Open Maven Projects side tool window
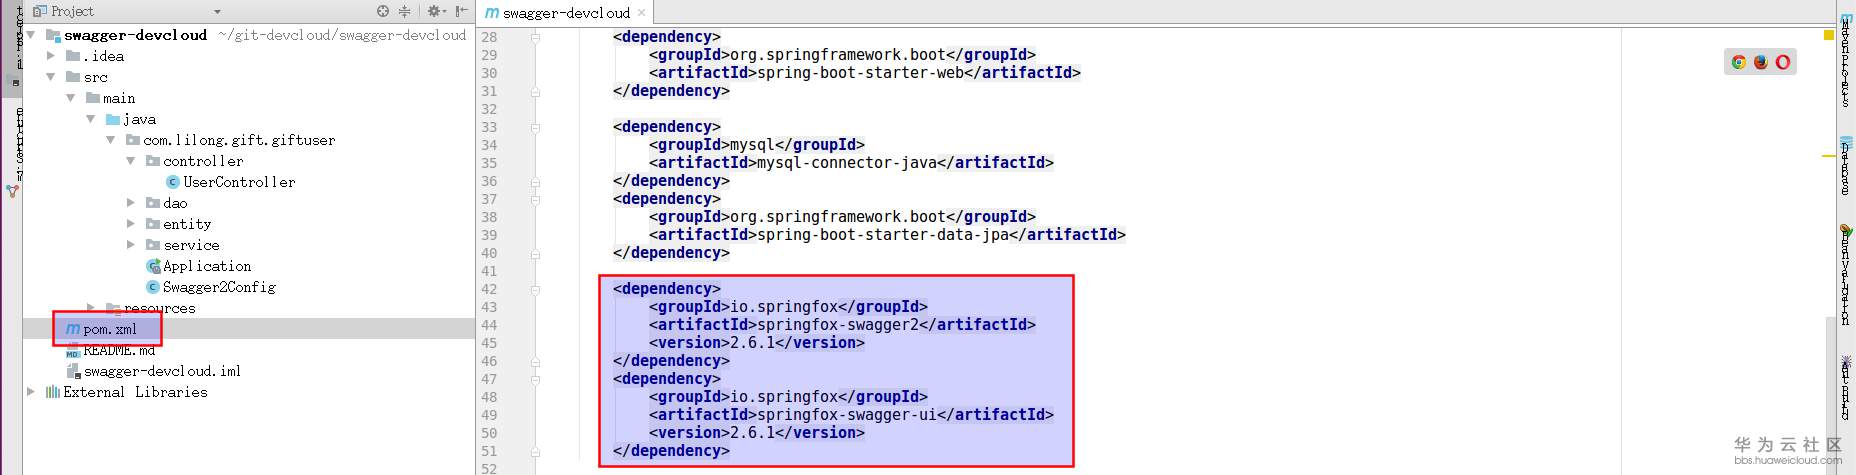 click(1846, 58)
